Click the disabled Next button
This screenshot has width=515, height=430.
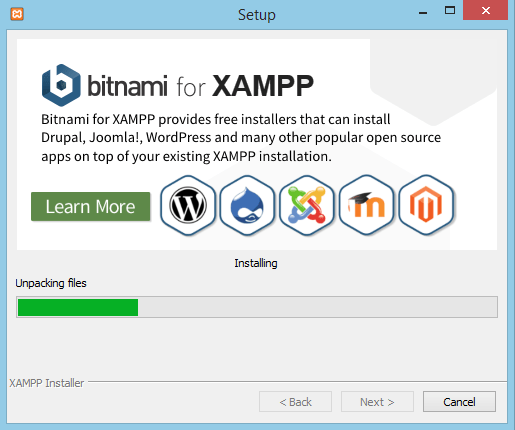377,402
